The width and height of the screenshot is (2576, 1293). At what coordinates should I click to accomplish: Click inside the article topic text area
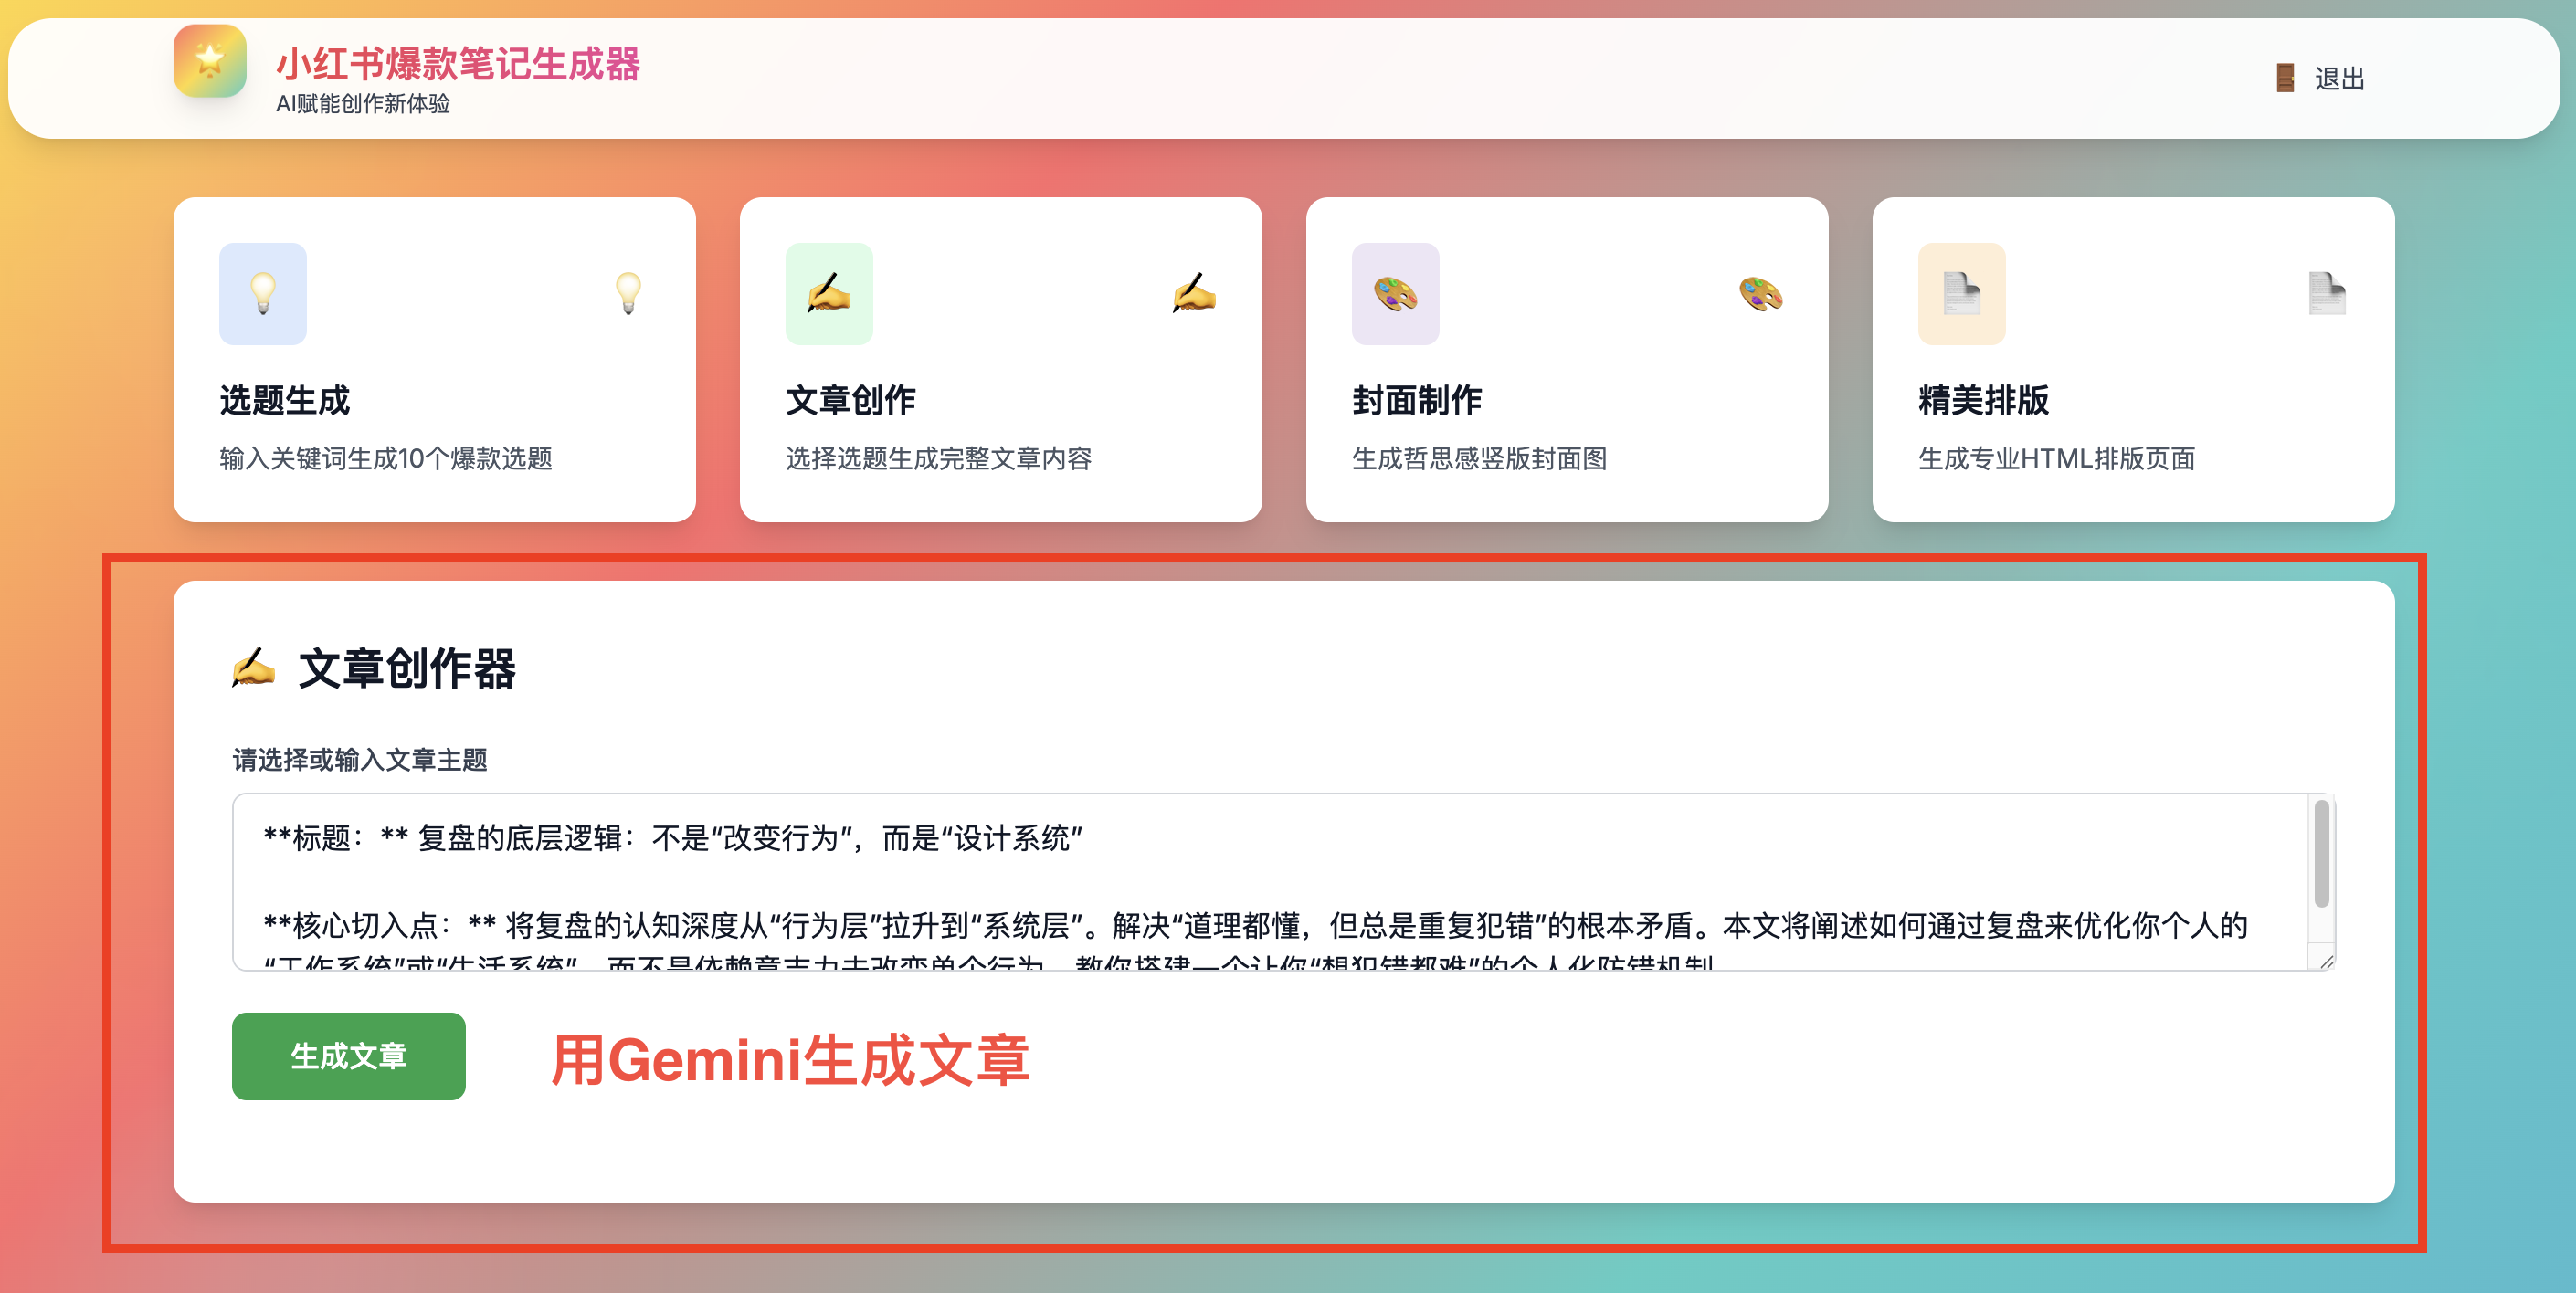1270,882
